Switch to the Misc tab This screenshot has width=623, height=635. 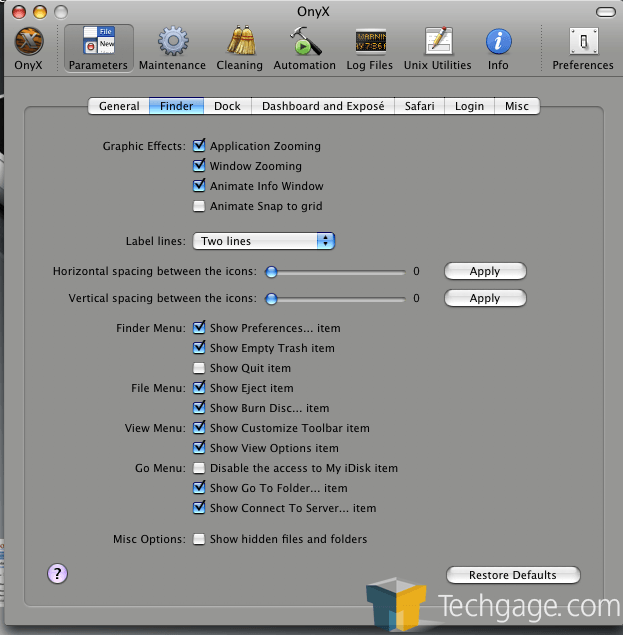[x=517, y=106]
